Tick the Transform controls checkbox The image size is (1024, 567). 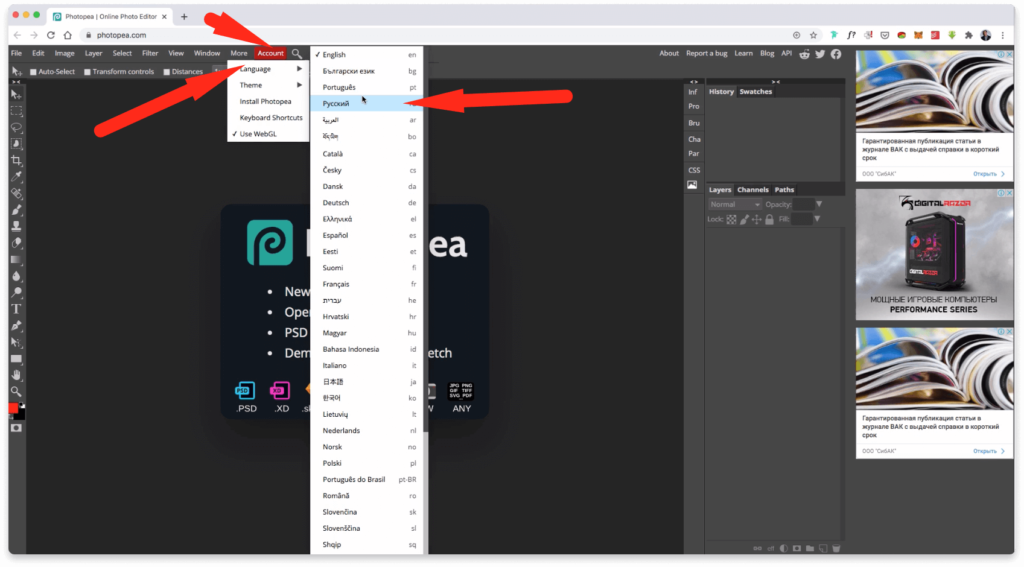point(87,72)
